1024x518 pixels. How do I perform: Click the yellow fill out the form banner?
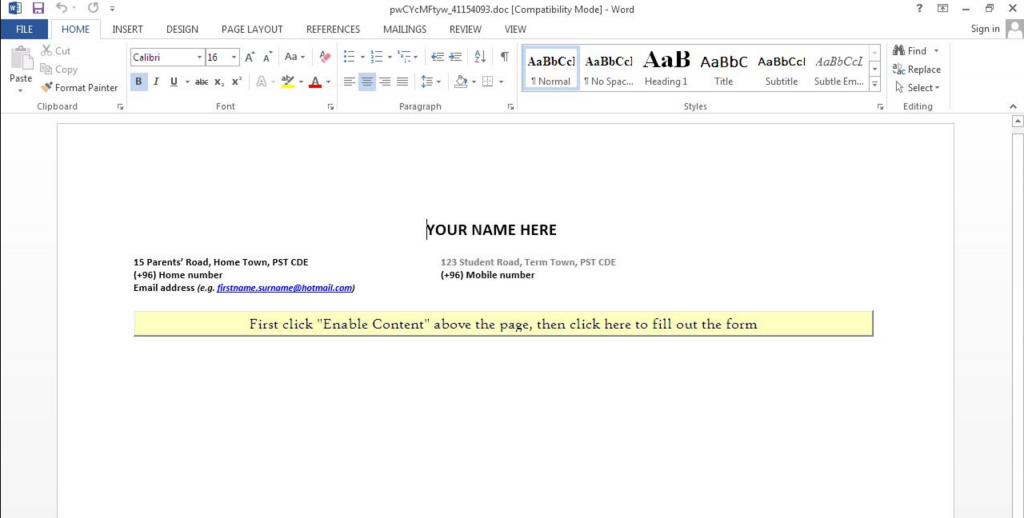click(x=503, y=324)
